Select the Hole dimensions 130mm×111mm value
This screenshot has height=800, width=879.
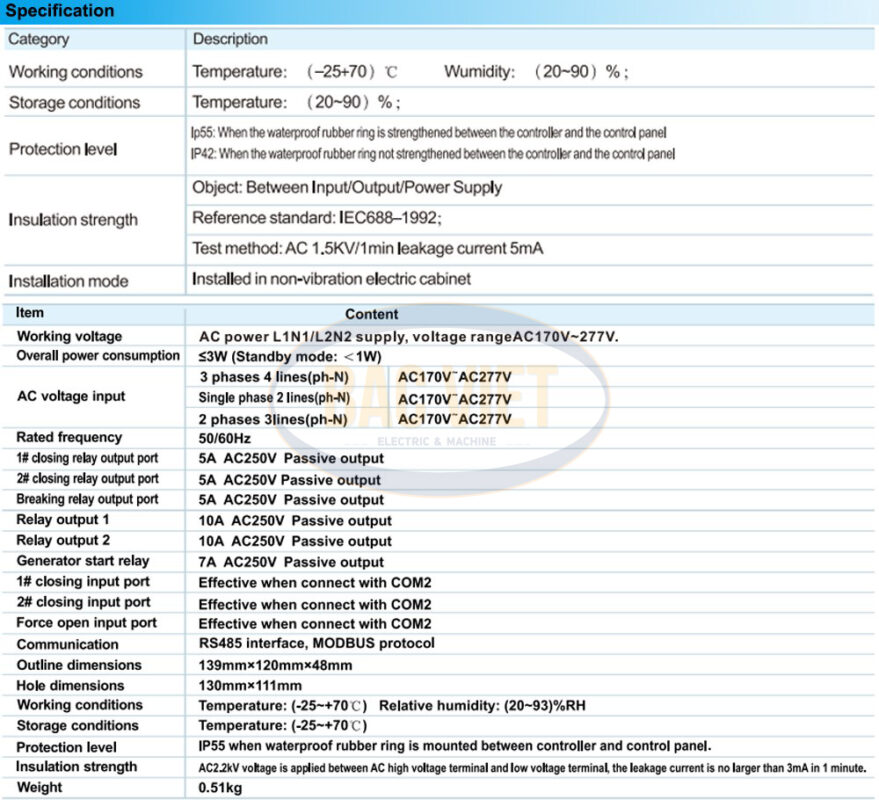point(250,685)
